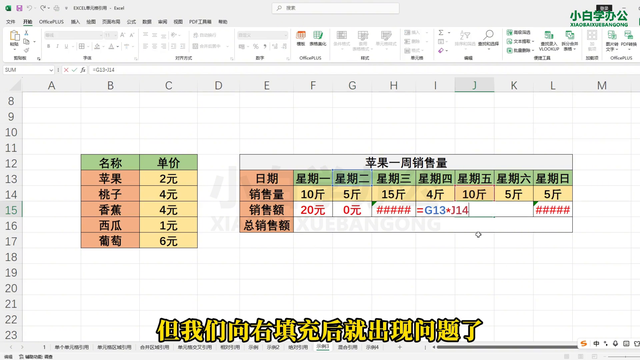Viewport: 640px width, 360px height.
Task: Click Merge and Center (合并后居中)
Action: click(x=207, y=47)
